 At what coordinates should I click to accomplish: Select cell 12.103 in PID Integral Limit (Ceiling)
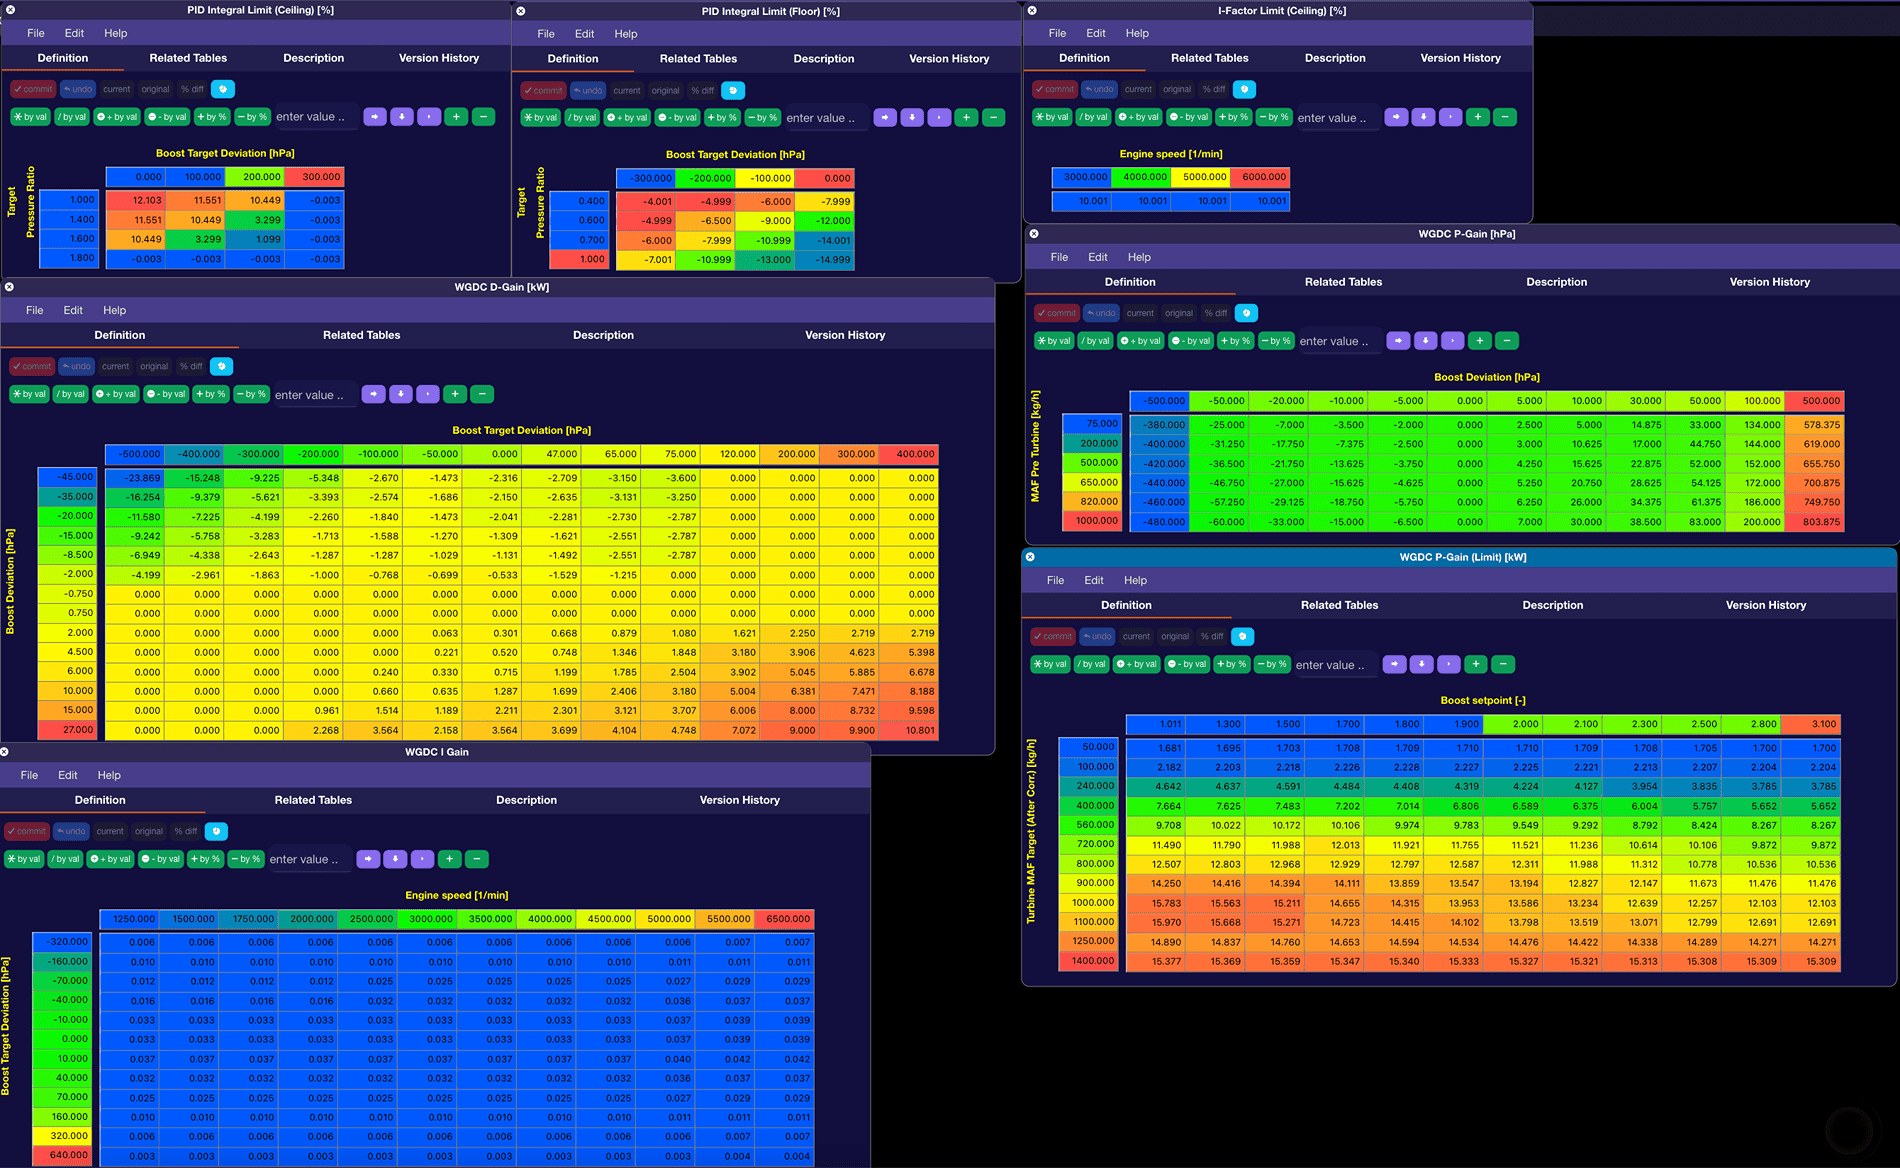coord(135,200)
